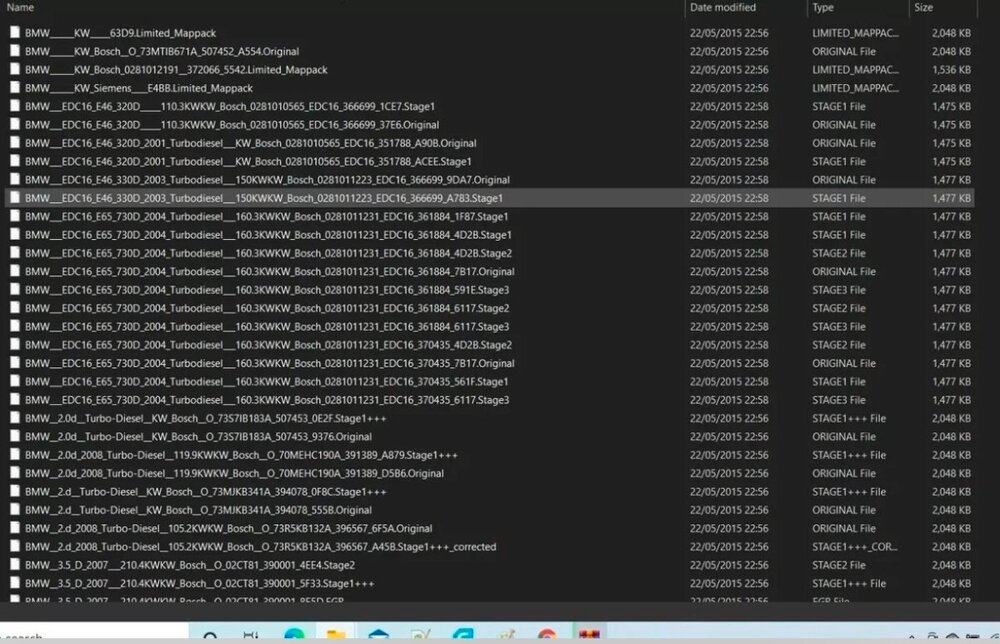
Task: Click the vertical scrollbar of the file list
Action: [992, 300]
